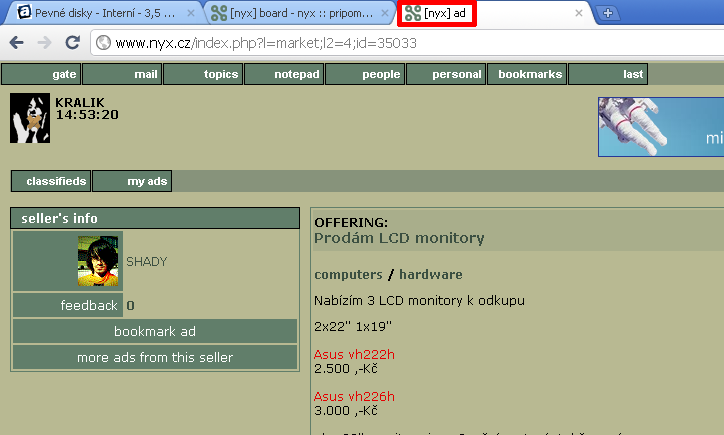
Task: Open the computers category link
Action: [348, 274]
